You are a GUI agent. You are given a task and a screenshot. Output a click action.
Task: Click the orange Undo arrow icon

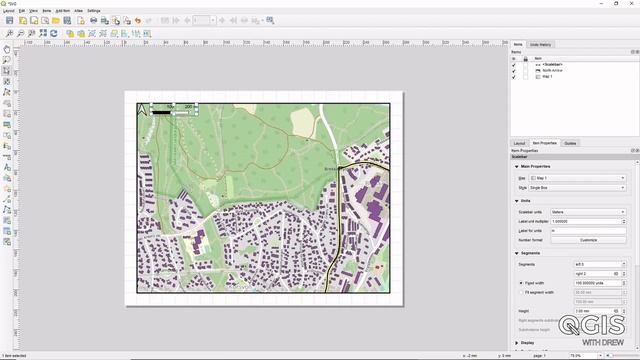click(138, 20)
